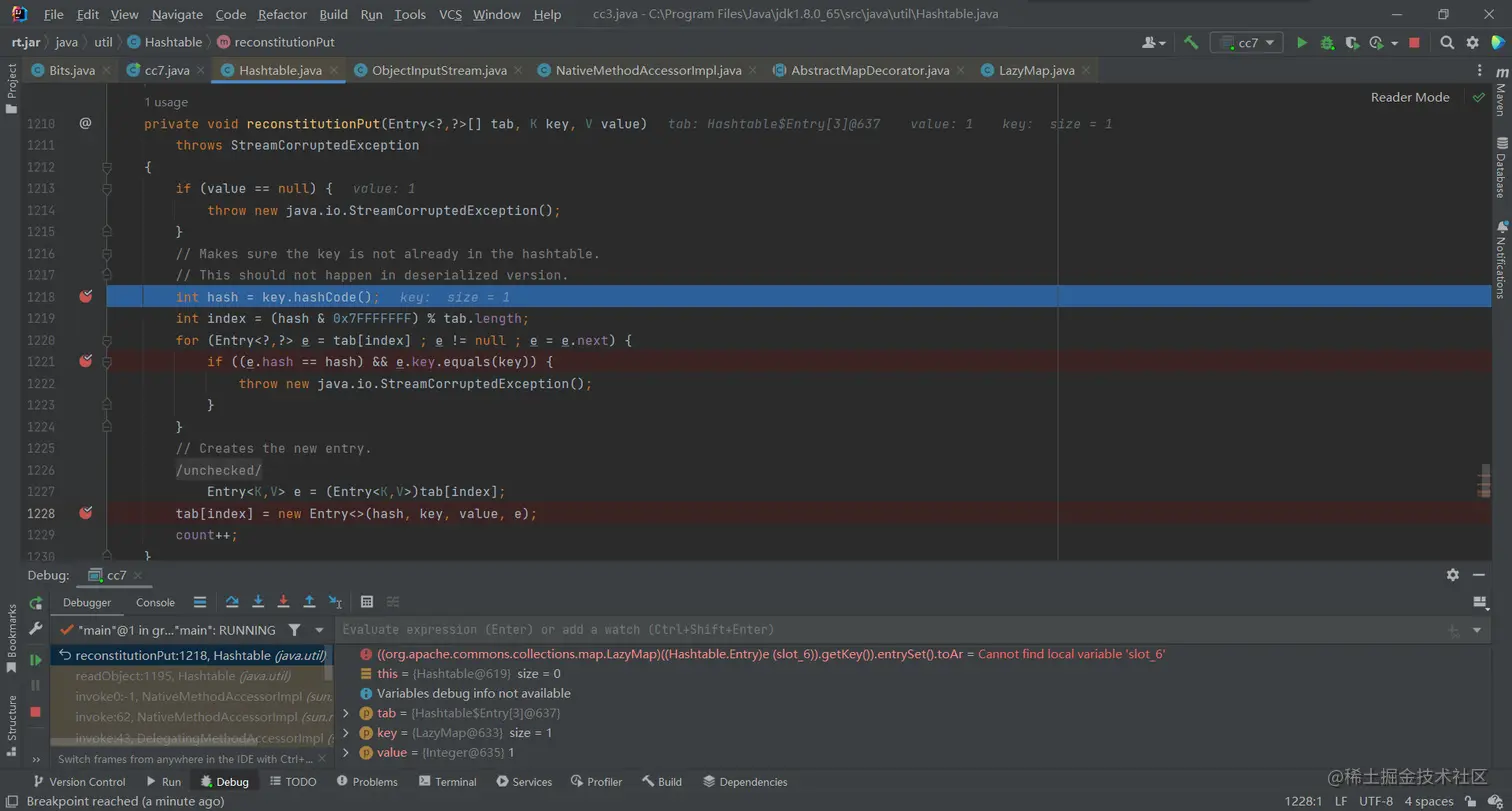The image size is (1512, 811).
Task: Toggle Reader Mode in editor
Action: [1409, 97]
